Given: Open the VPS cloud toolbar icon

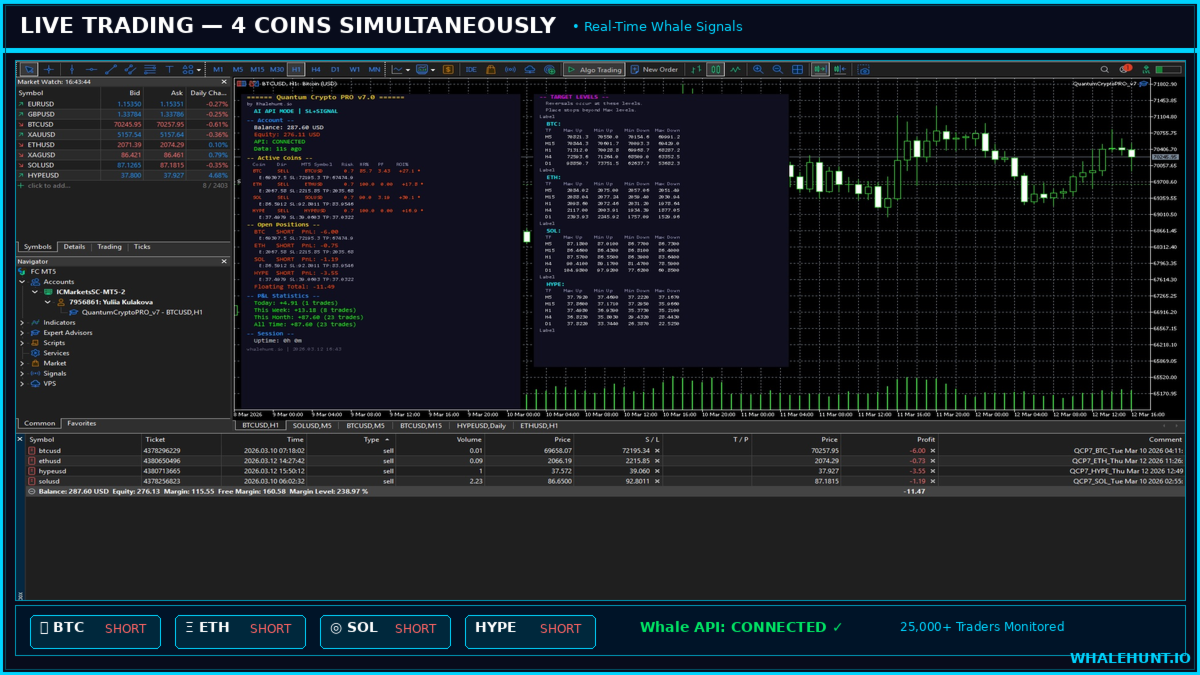Looking at the screenshot, I should (x=530, y=69).
